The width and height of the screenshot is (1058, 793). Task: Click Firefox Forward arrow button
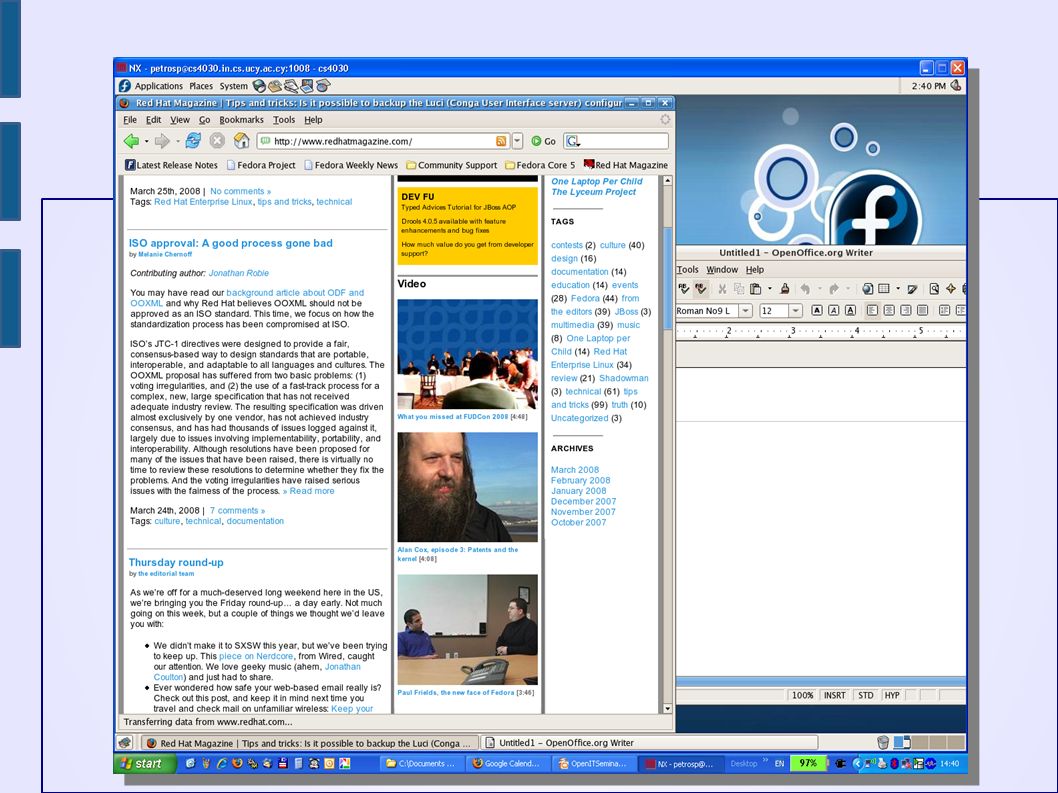pyautogui.click(x=162, y=141)
